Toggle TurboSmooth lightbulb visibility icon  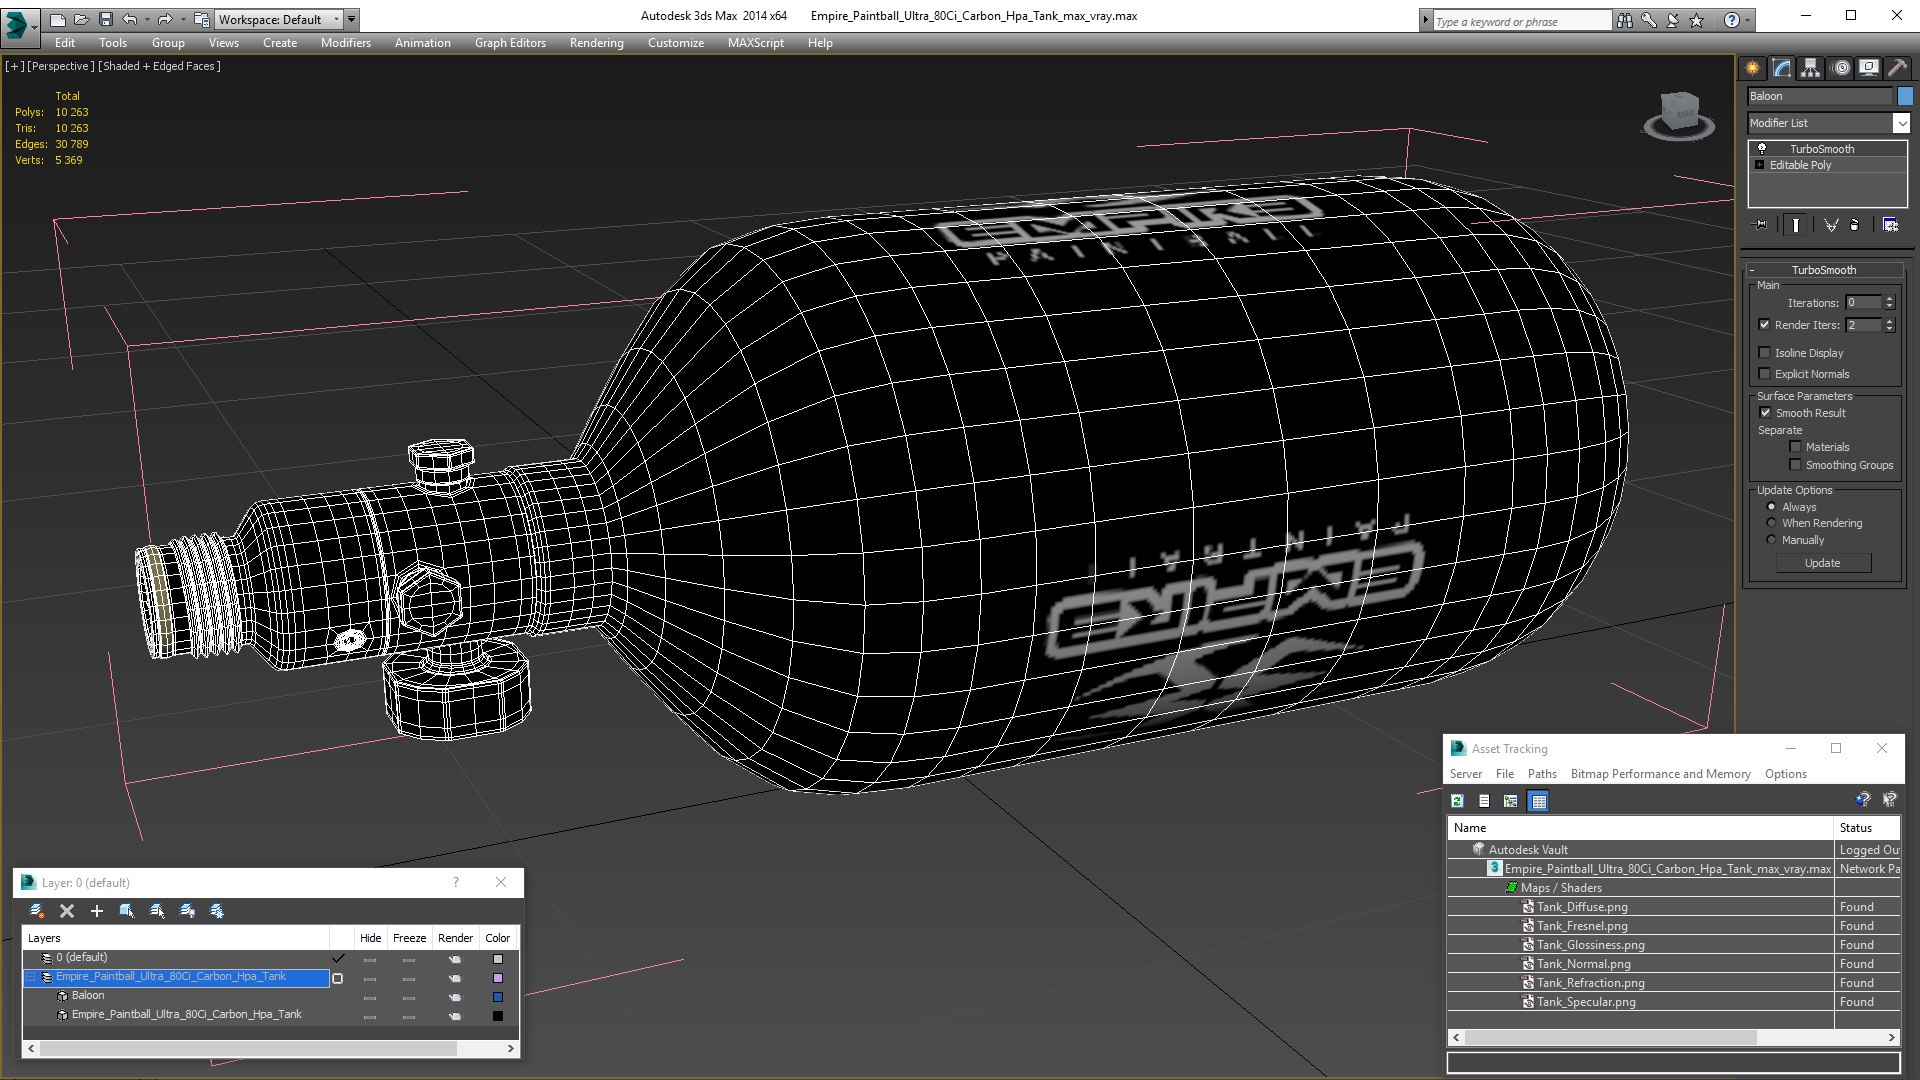click(x=1762, y=148)
